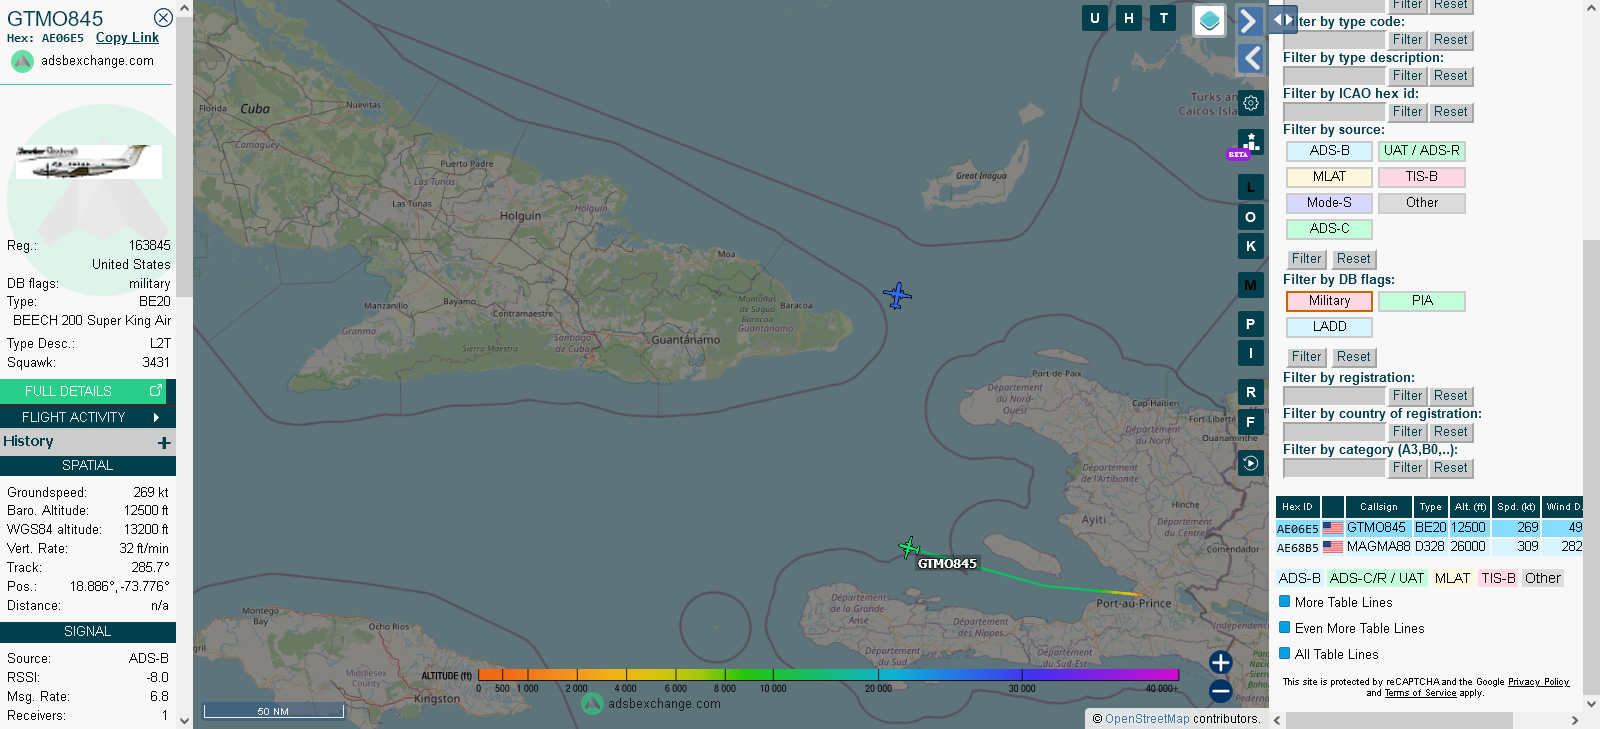Toggle the F map button

tap(1251, 422)
